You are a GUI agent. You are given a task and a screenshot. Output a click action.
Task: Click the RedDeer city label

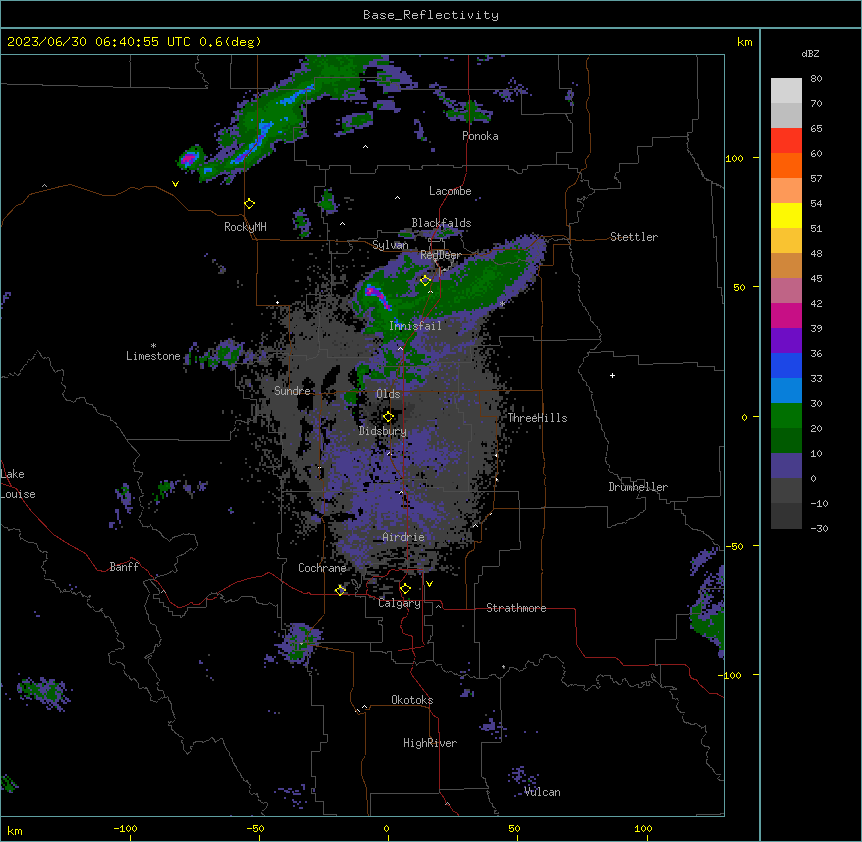coord(440,255)
